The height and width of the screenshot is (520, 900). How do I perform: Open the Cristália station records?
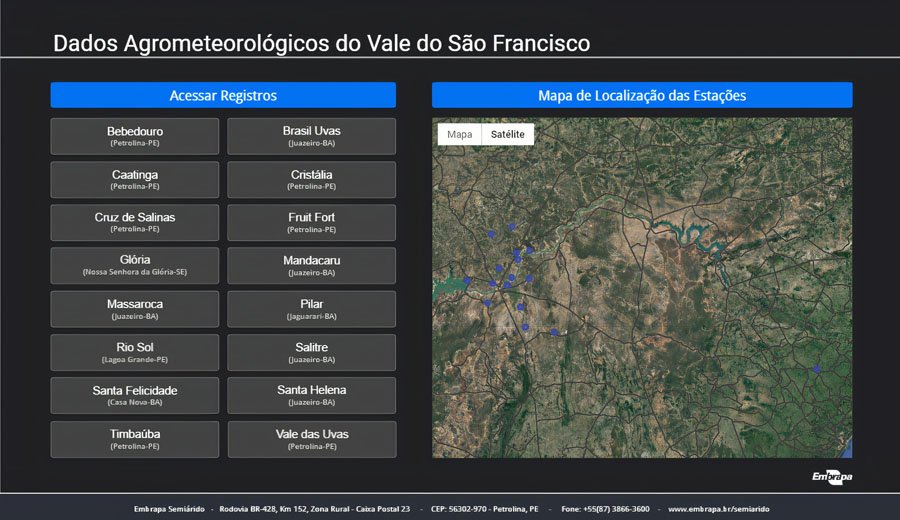tap(311, 180)
